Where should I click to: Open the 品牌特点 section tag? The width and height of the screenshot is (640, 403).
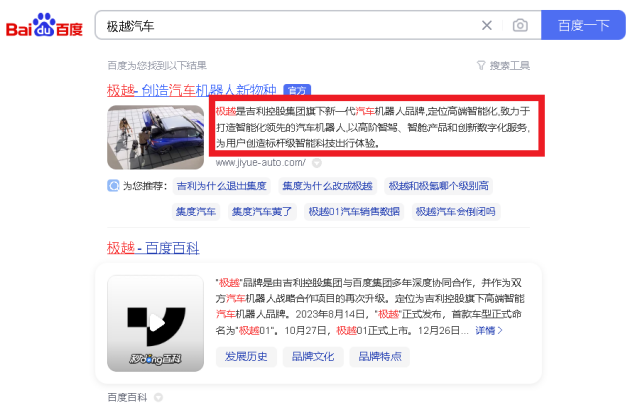(380, 356)
